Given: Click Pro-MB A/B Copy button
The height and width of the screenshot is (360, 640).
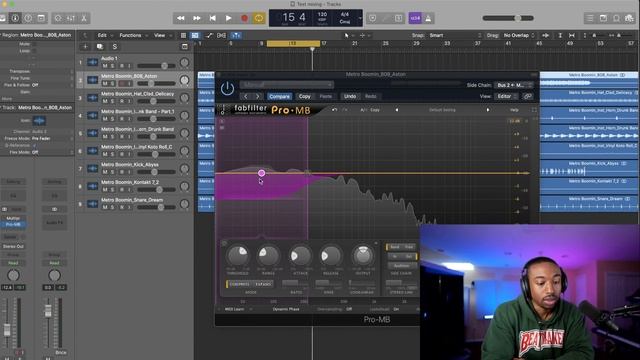Looking at the screenshot, I should pyautogui.click(x=370, y=110).
